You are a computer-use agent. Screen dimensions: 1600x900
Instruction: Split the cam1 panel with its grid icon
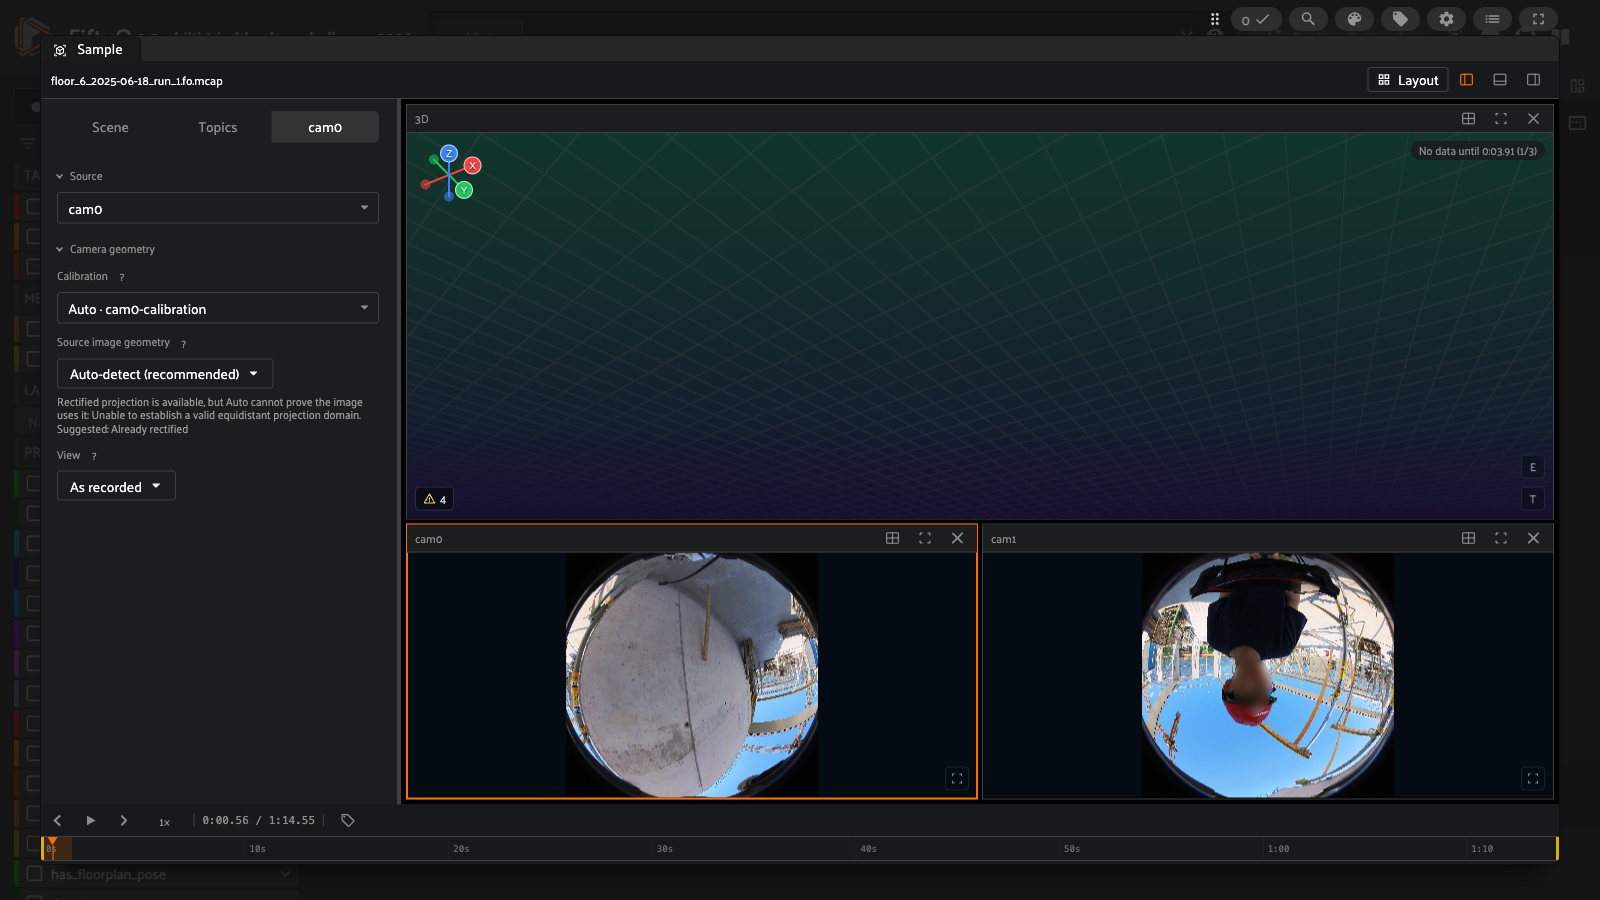(x=1468, y=538)
